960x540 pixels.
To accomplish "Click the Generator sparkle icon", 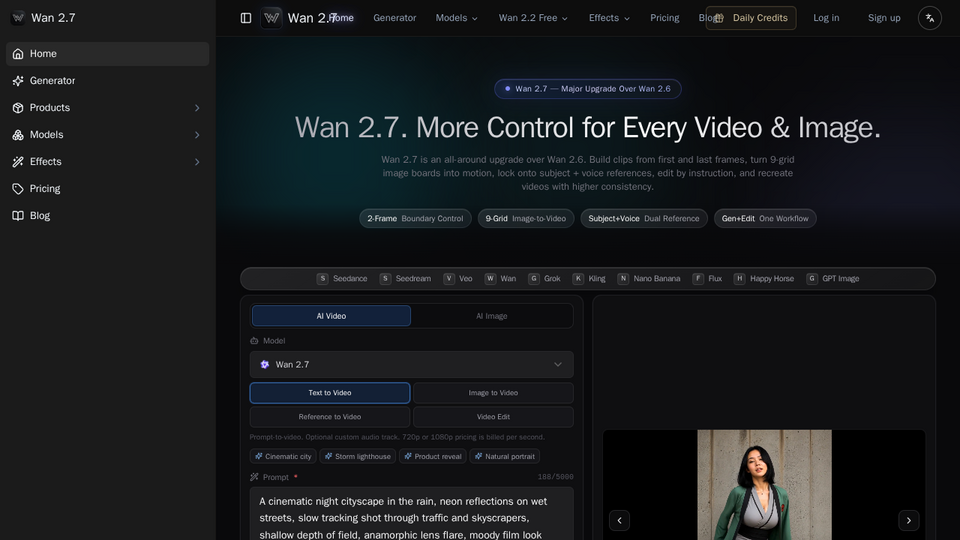I will [18, 81].
